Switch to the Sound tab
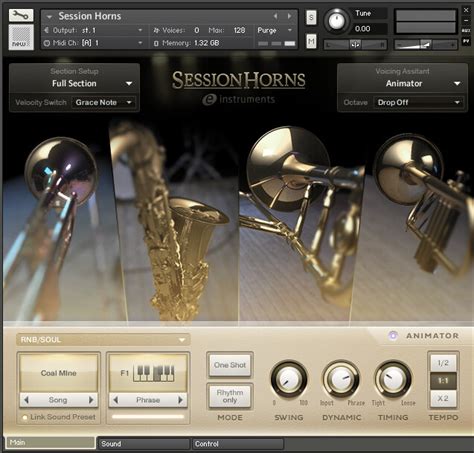Screen dimensions: 474x453 coord(143,444)
